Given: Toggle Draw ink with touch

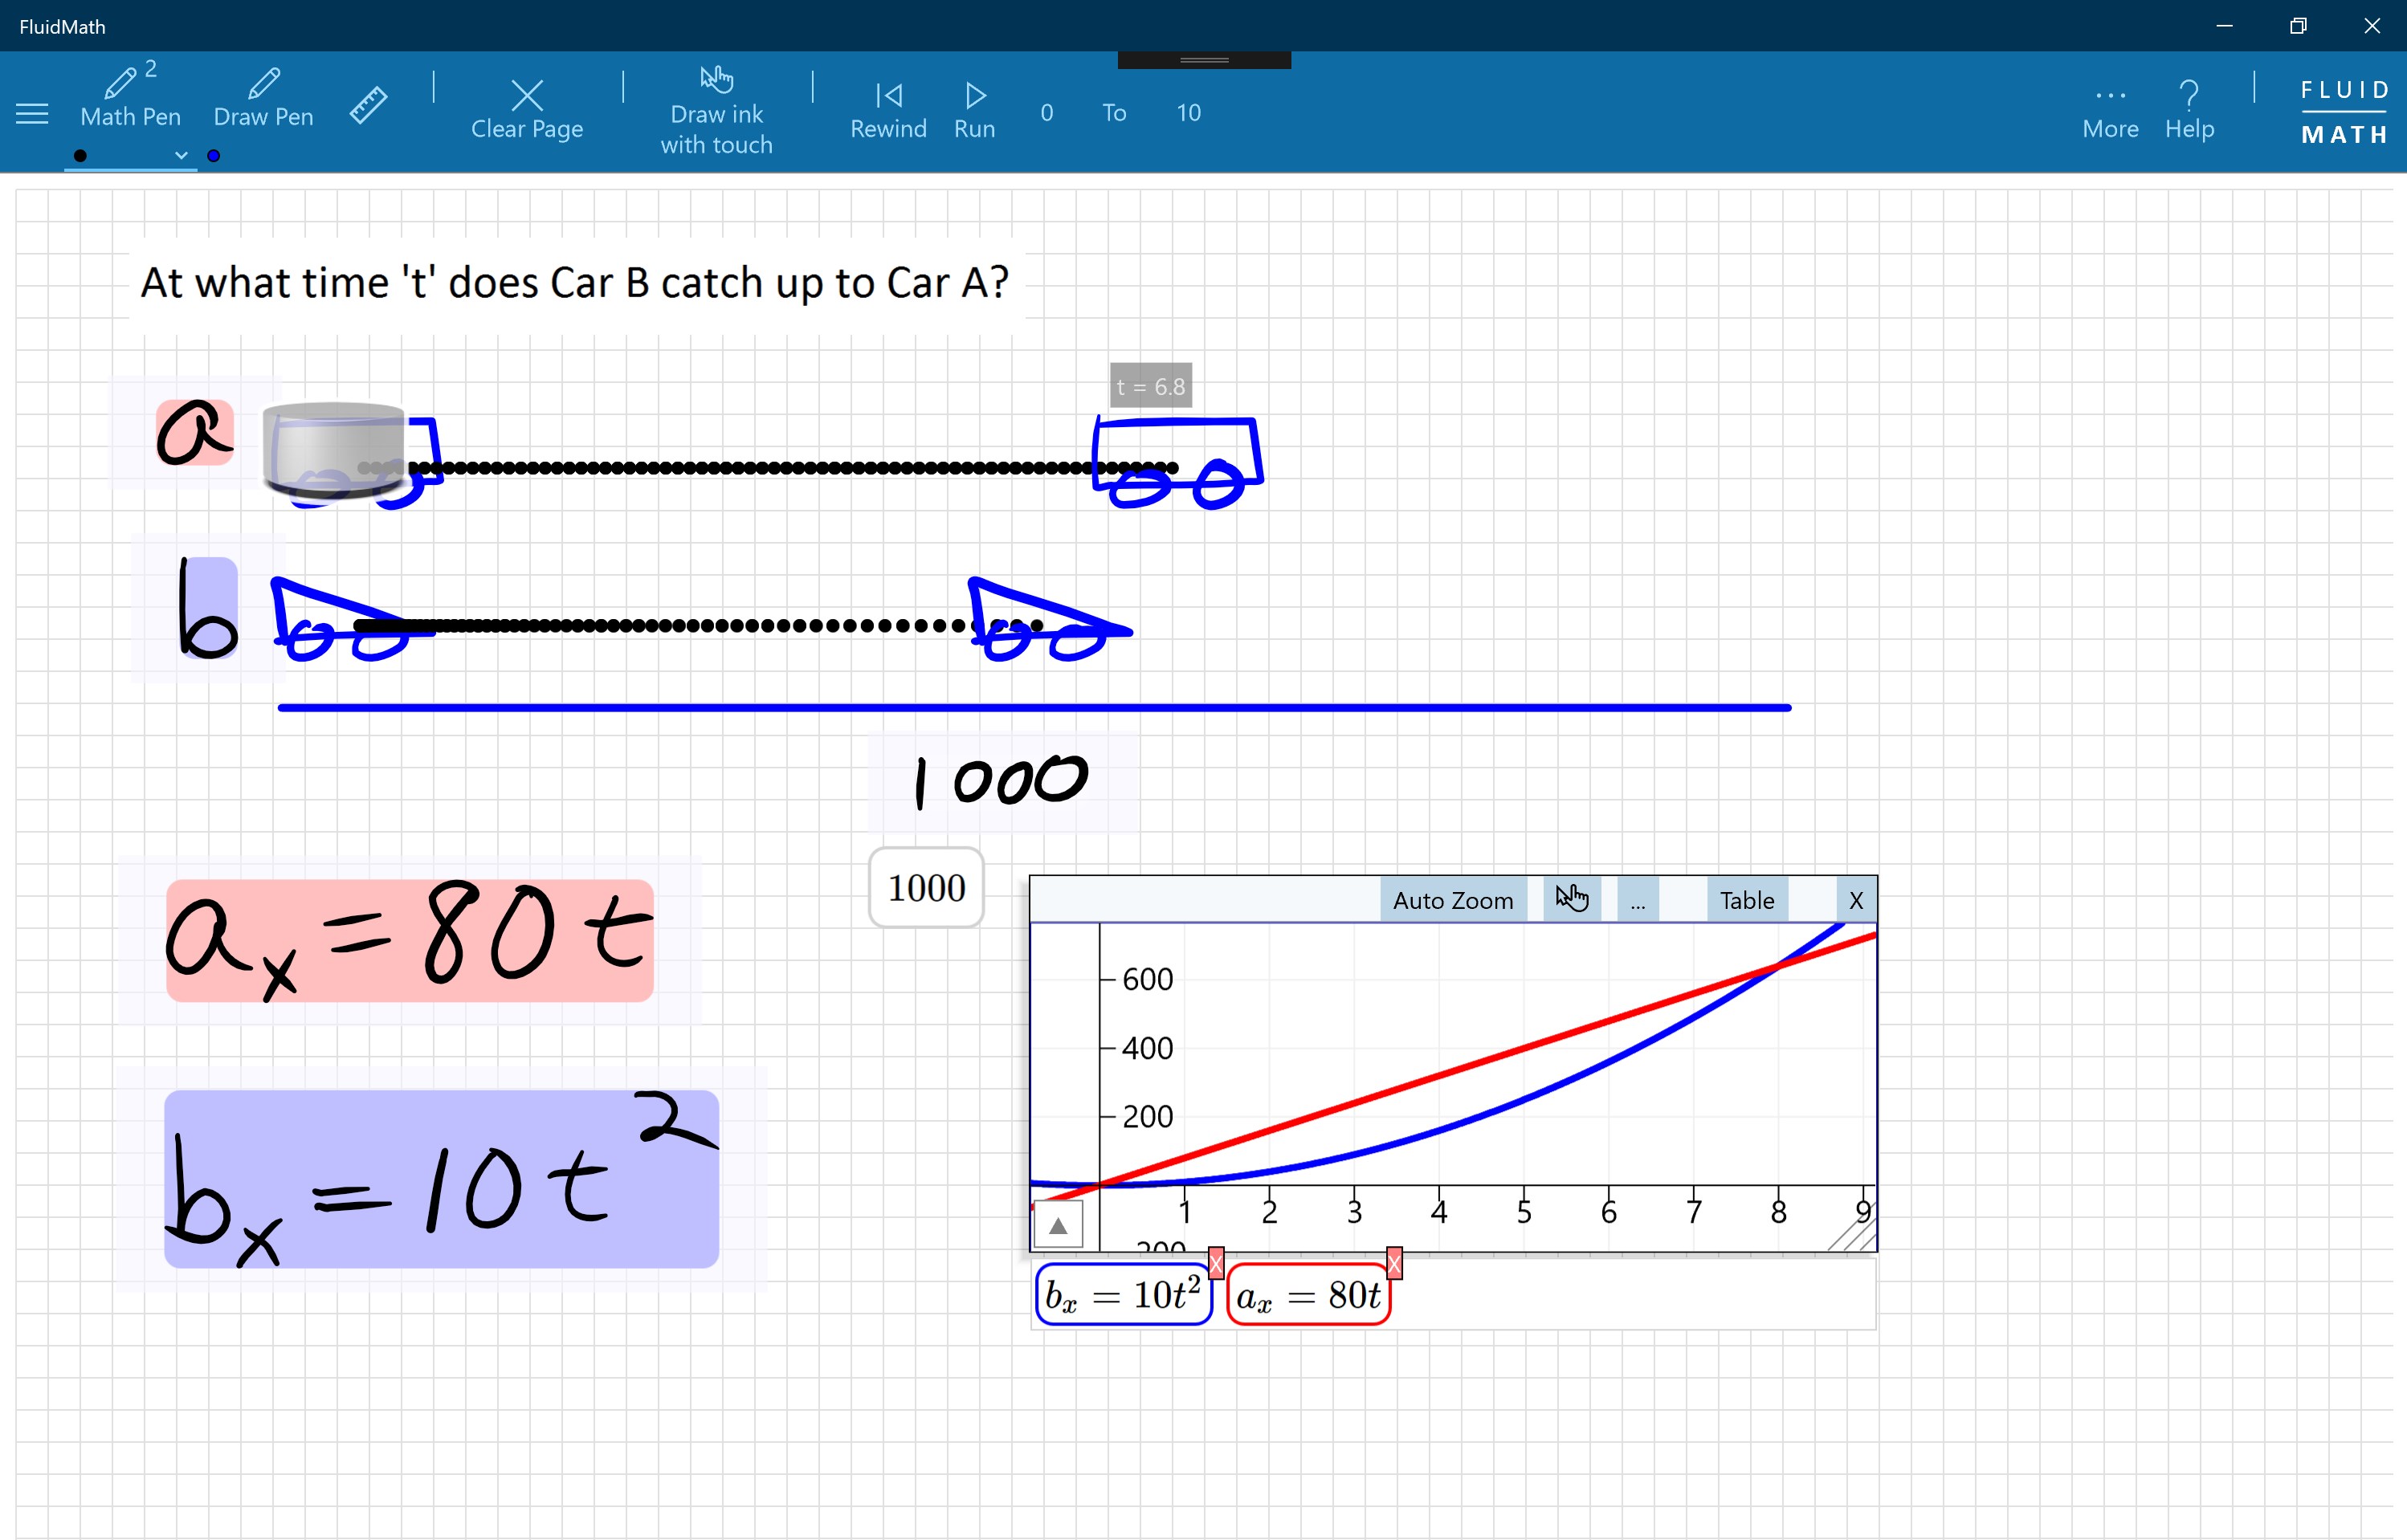Looking at the screenshot, I should point(716,110).
